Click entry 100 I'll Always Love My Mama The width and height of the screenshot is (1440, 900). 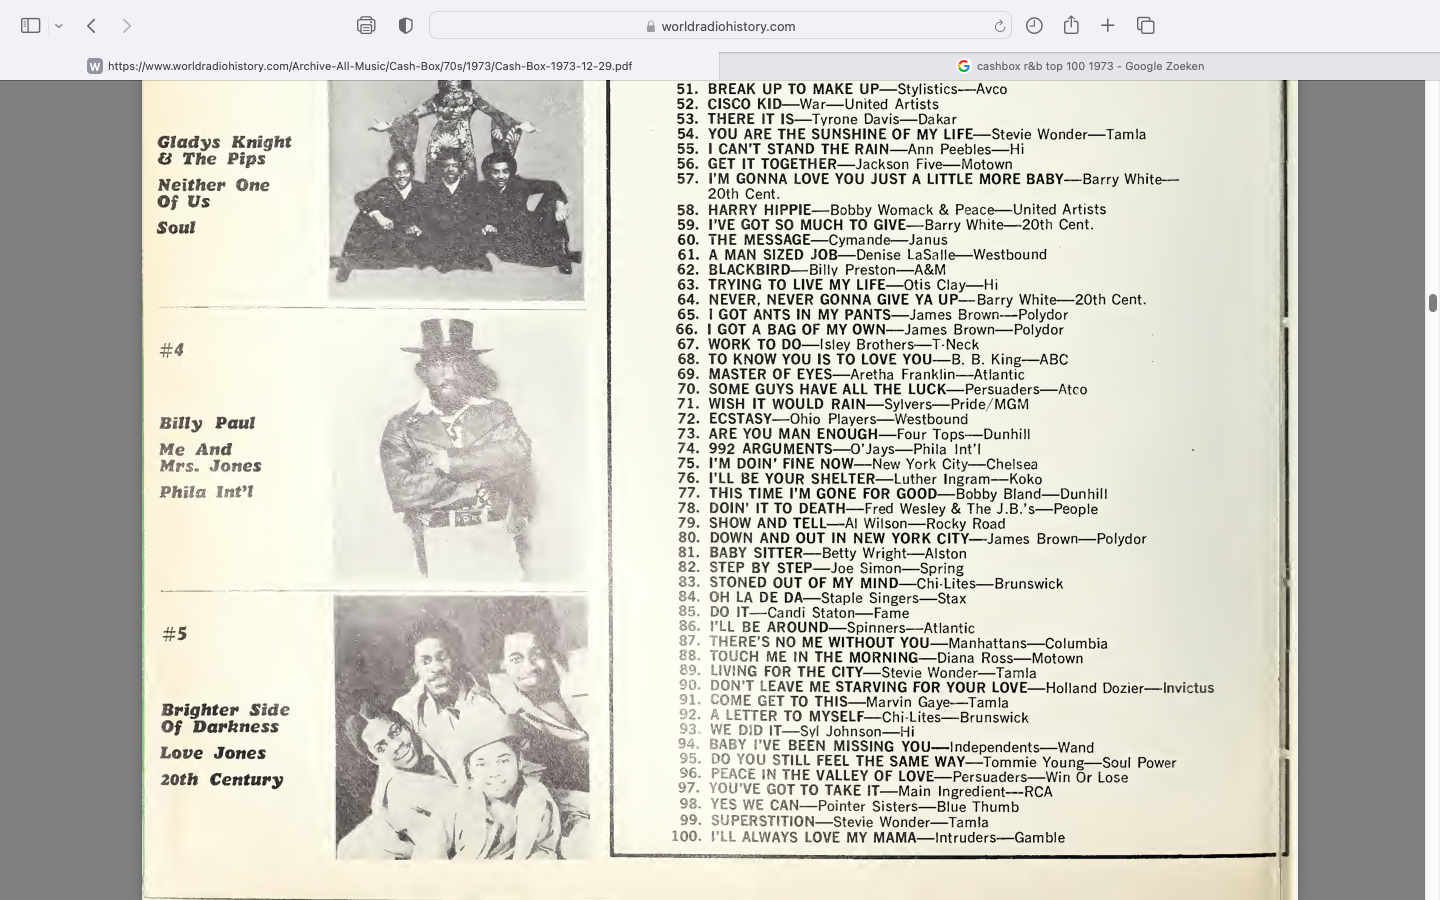868,838
